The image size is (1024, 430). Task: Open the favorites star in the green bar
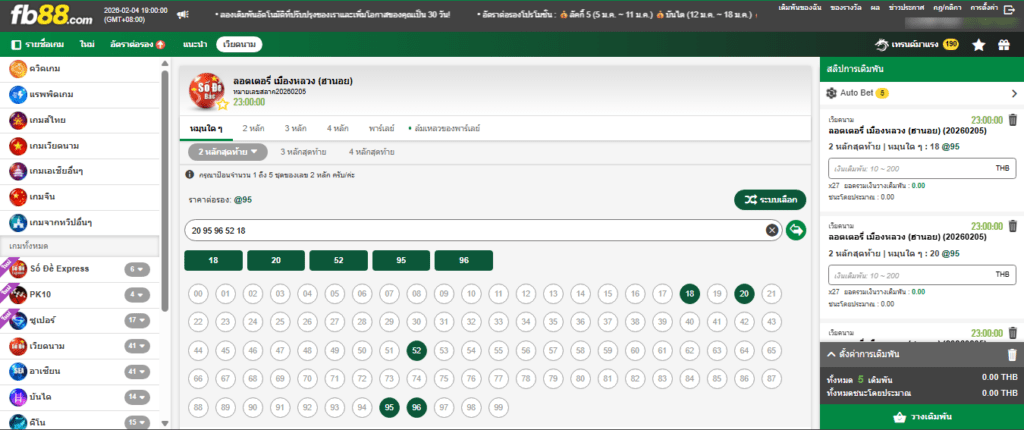click(x=978, y=45)
